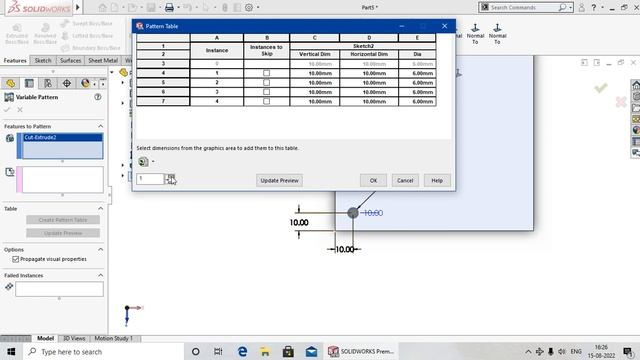This screenshot has height=360, width=640.
Task: Click Update Preview in Pattern Table dialog
Action: click(279, 180)
